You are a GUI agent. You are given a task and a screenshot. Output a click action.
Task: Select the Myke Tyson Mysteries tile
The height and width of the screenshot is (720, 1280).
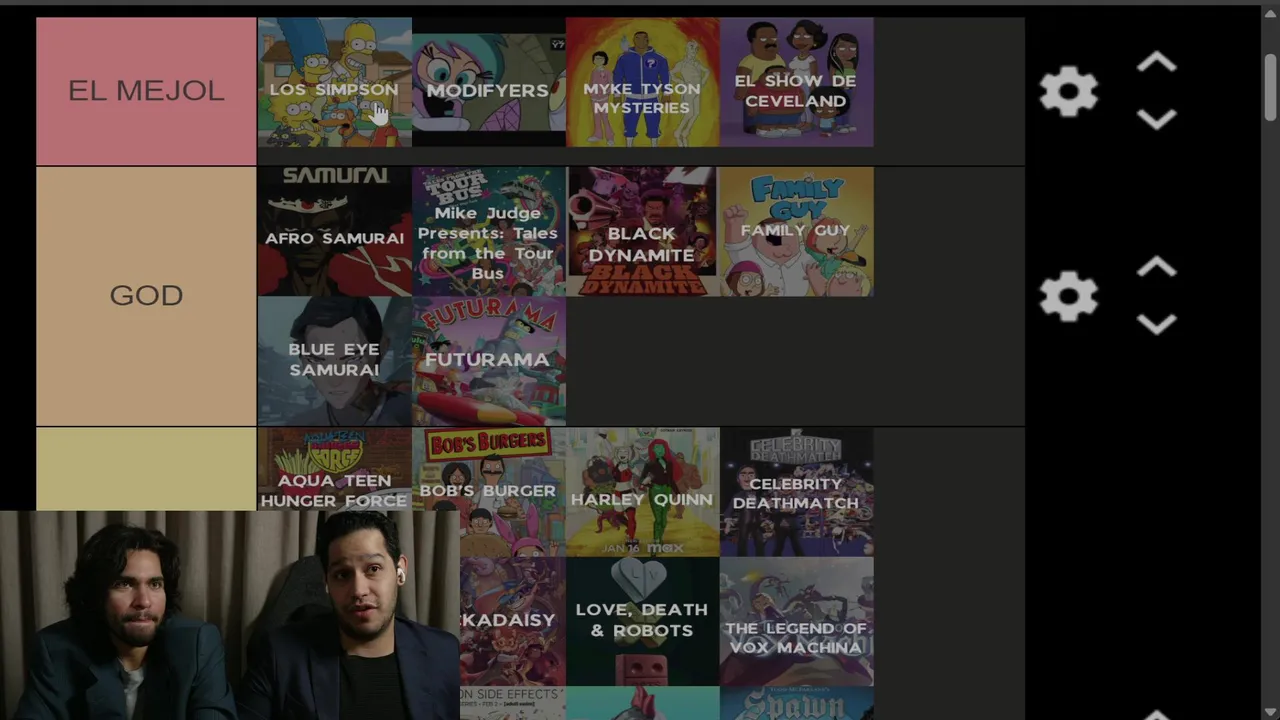pos(642,82)
